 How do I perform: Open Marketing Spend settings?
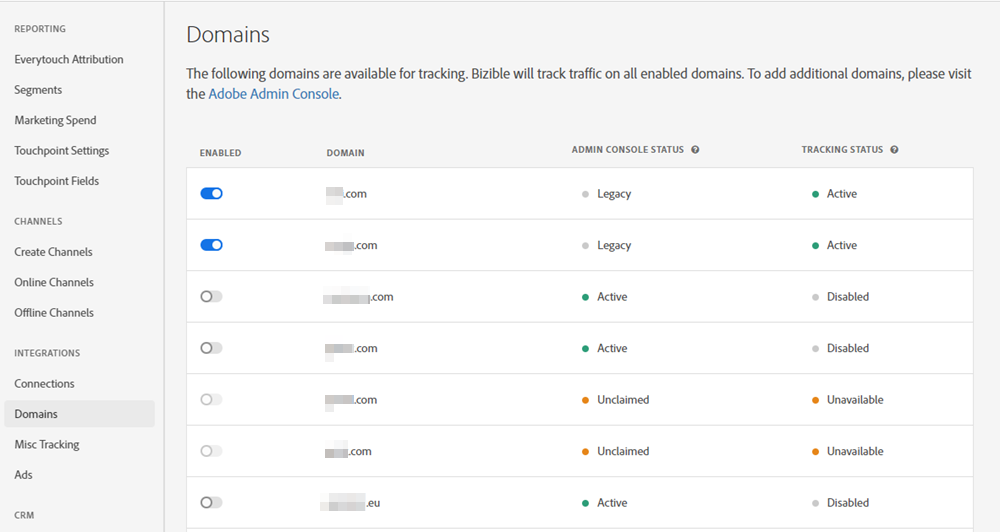(x=55, y=120)
